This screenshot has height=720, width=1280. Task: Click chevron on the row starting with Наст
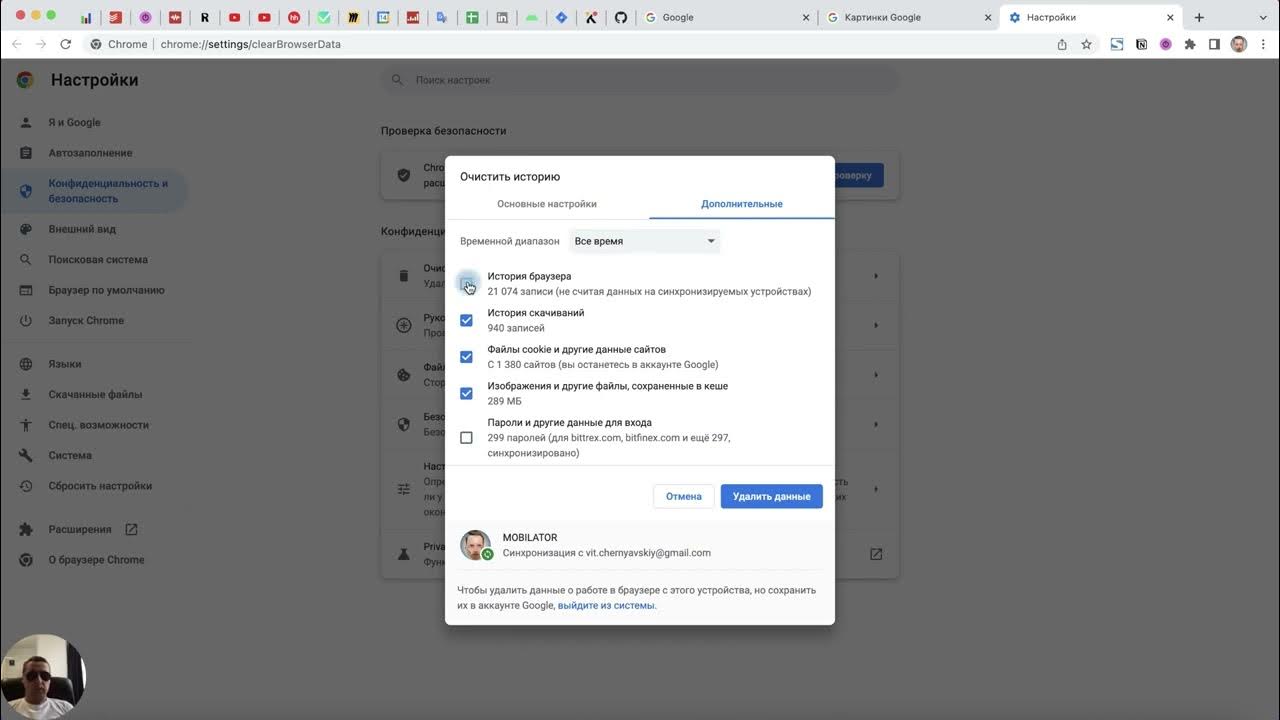pyautogui.click(x=876, y=489)
